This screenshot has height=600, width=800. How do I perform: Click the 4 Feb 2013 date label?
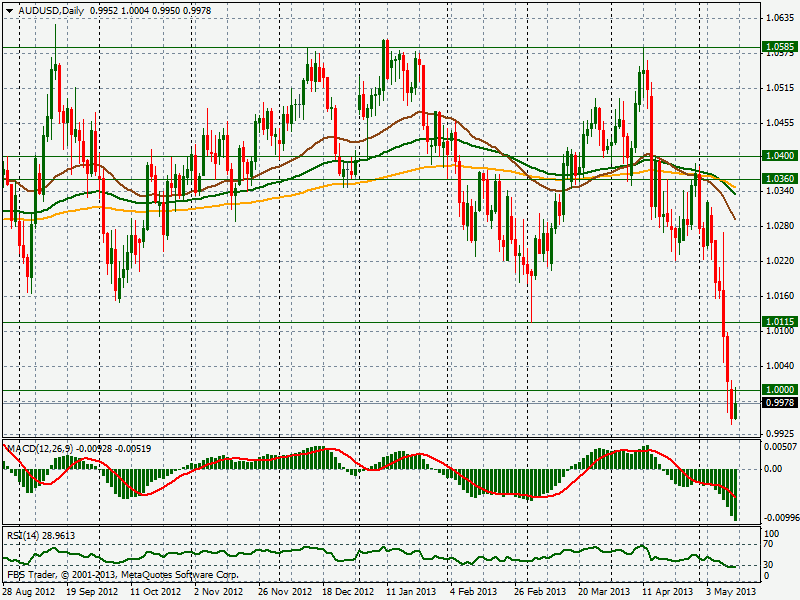click(x=473, y=591)
